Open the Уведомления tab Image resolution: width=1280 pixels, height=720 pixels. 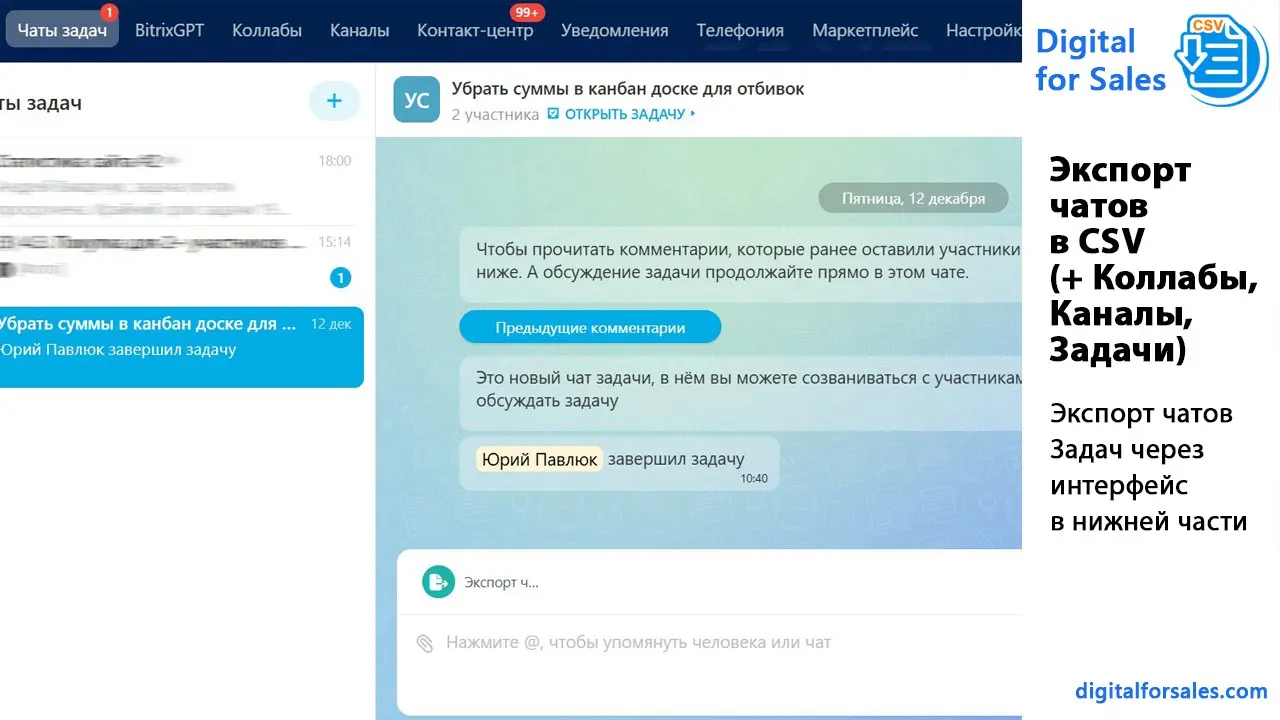pyautogui.click(x=614, y=30)
